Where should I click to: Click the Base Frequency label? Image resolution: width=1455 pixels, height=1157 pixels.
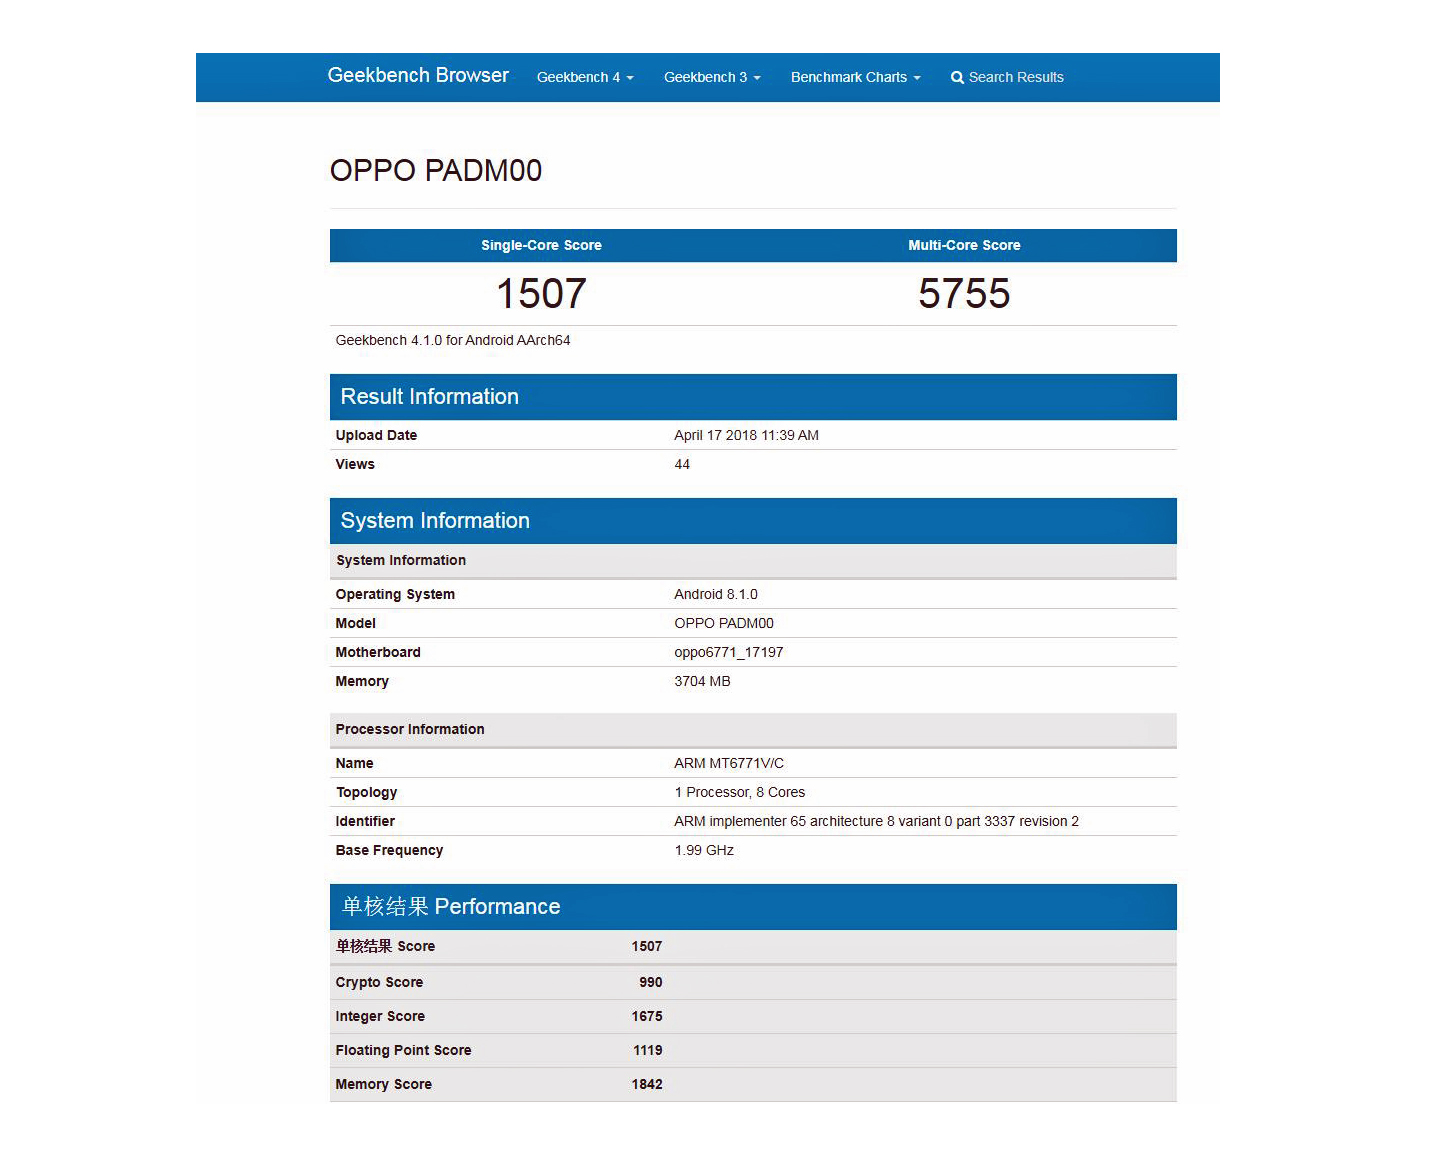(x=389, y=851)
